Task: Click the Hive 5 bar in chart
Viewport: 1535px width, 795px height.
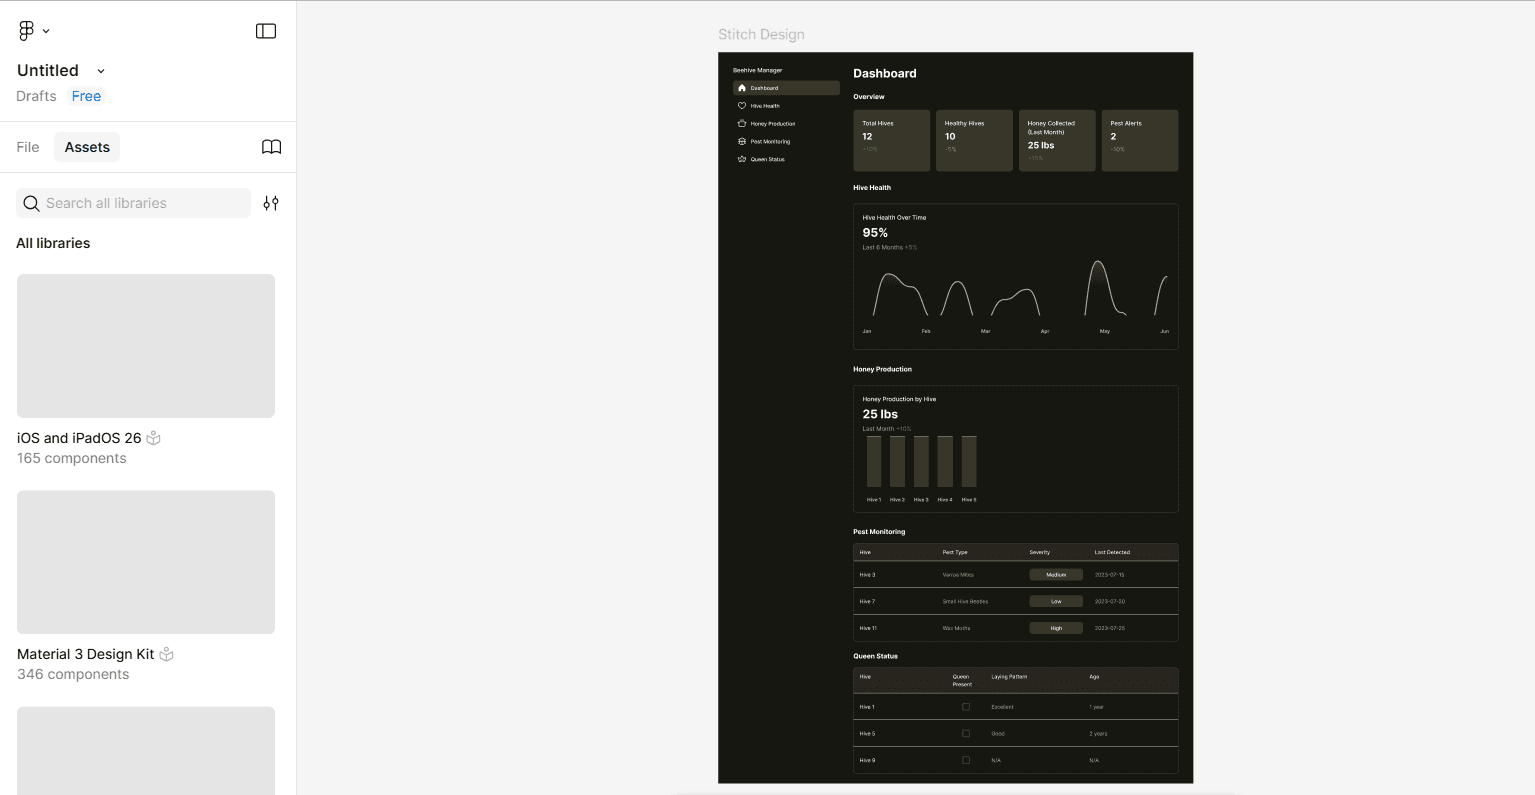Action: coord(969,461)
